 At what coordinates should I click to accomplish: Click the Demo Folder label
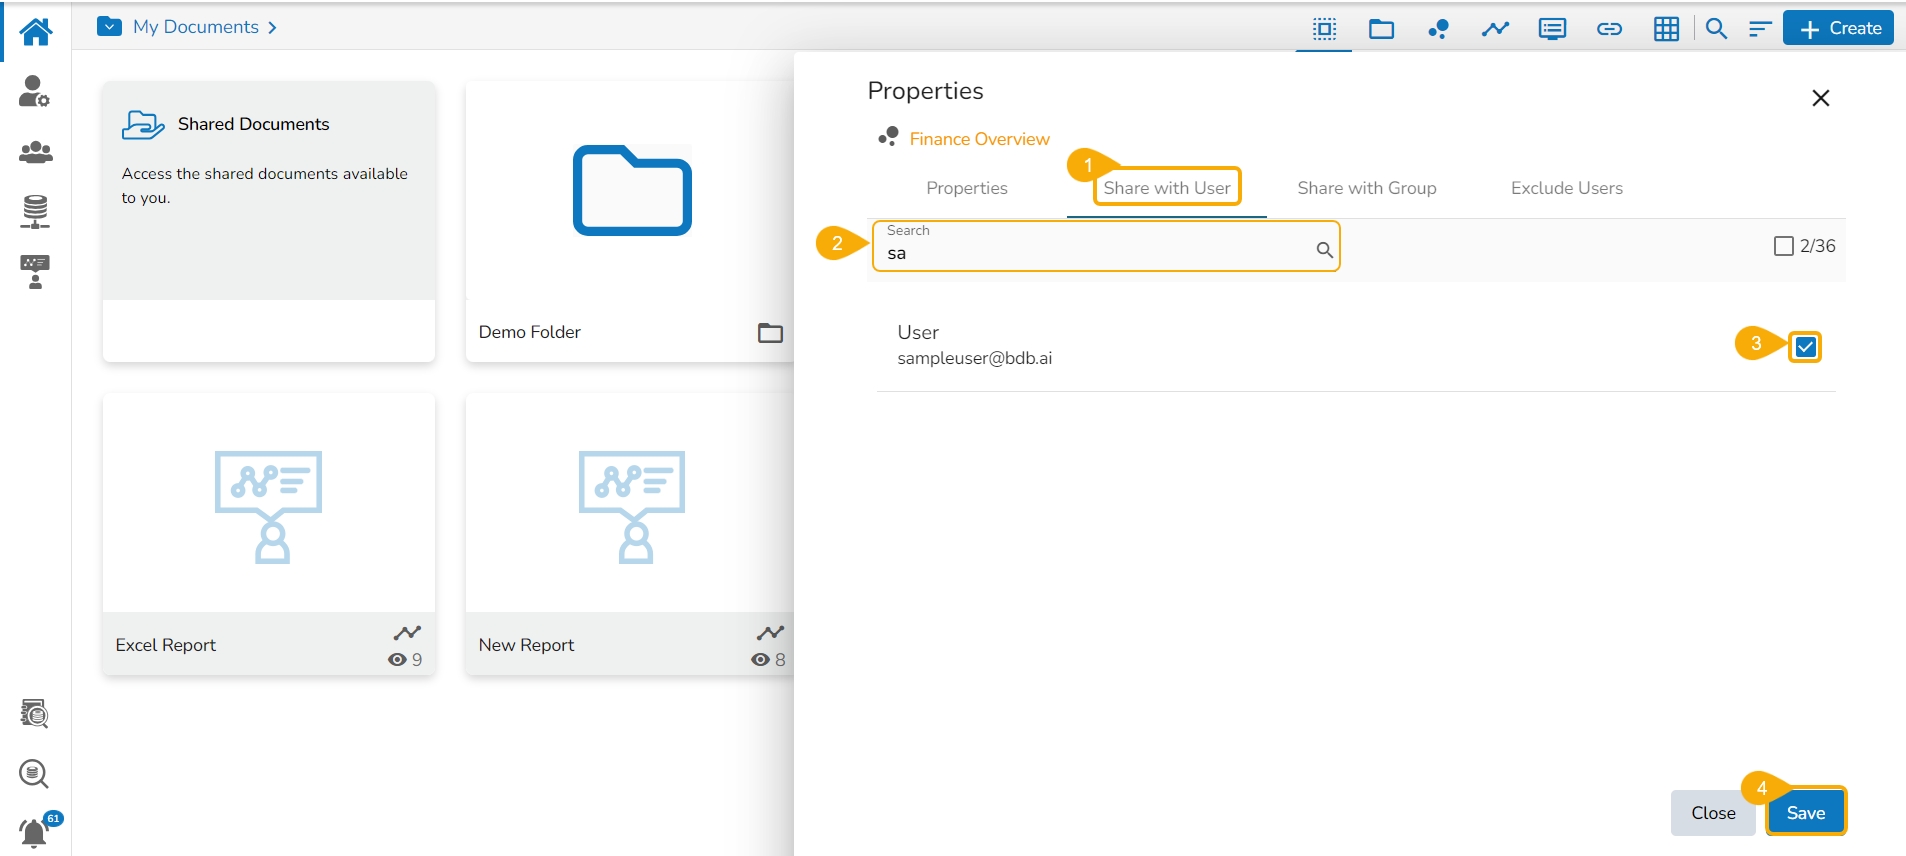pos(530,332)
